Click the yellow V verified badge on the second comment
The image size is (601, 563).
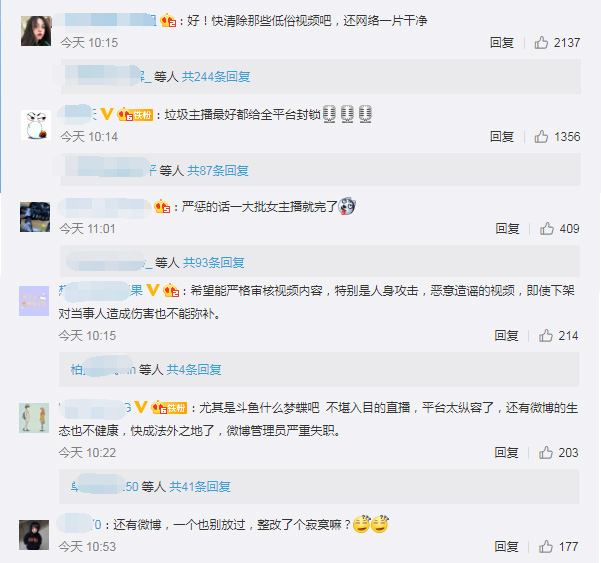(107, 114)
